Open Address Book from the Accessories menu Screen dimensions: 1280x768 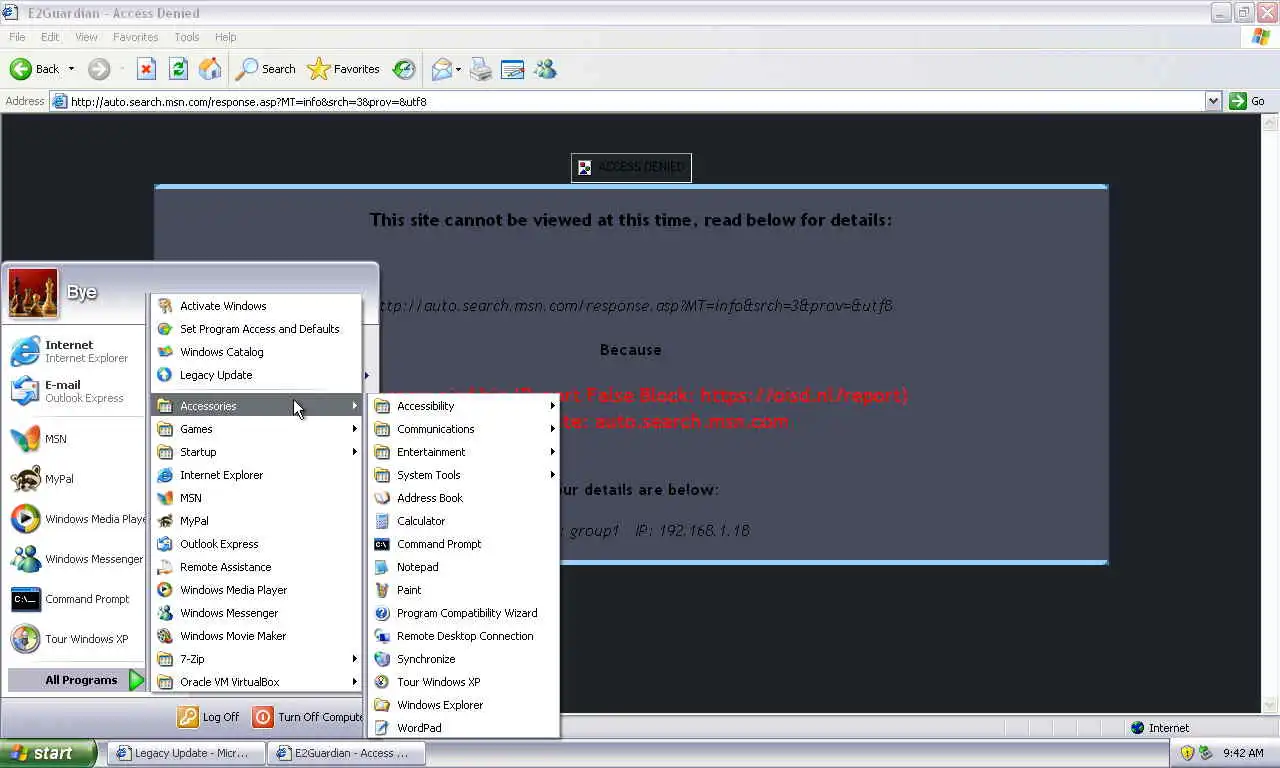(463, 498)
